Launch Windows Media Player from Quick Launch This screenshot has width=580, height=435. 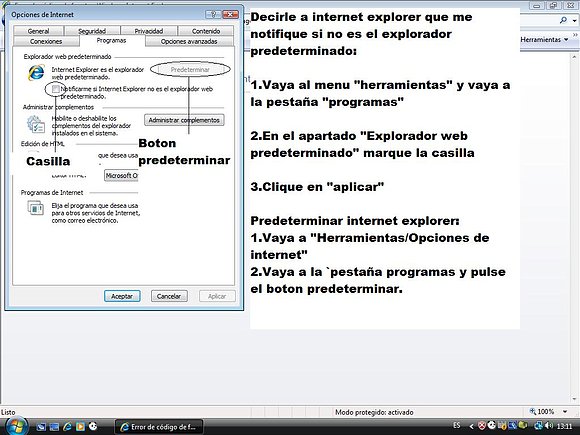(x=80, y=426)
